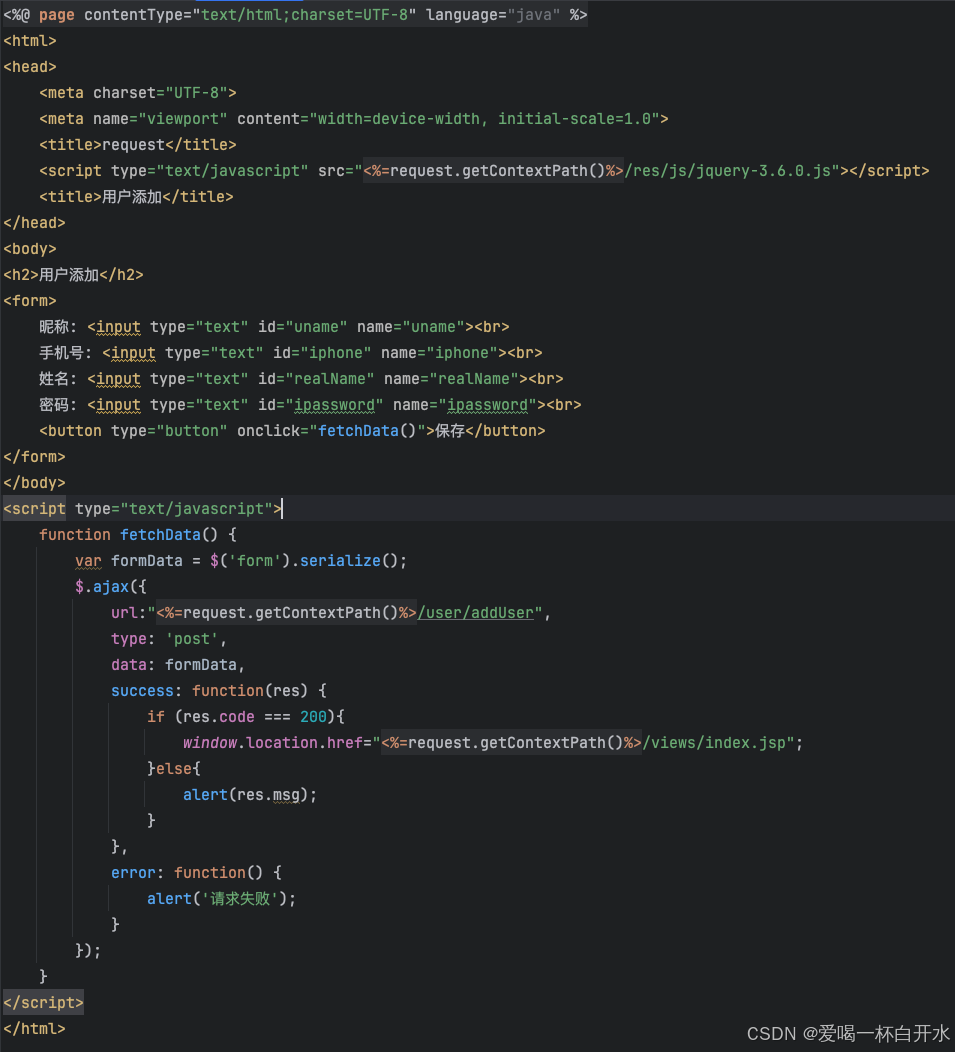The width and height of the screenshot is (955, 1052).
Task: Click the closing </body> tag
Action: 34,483
